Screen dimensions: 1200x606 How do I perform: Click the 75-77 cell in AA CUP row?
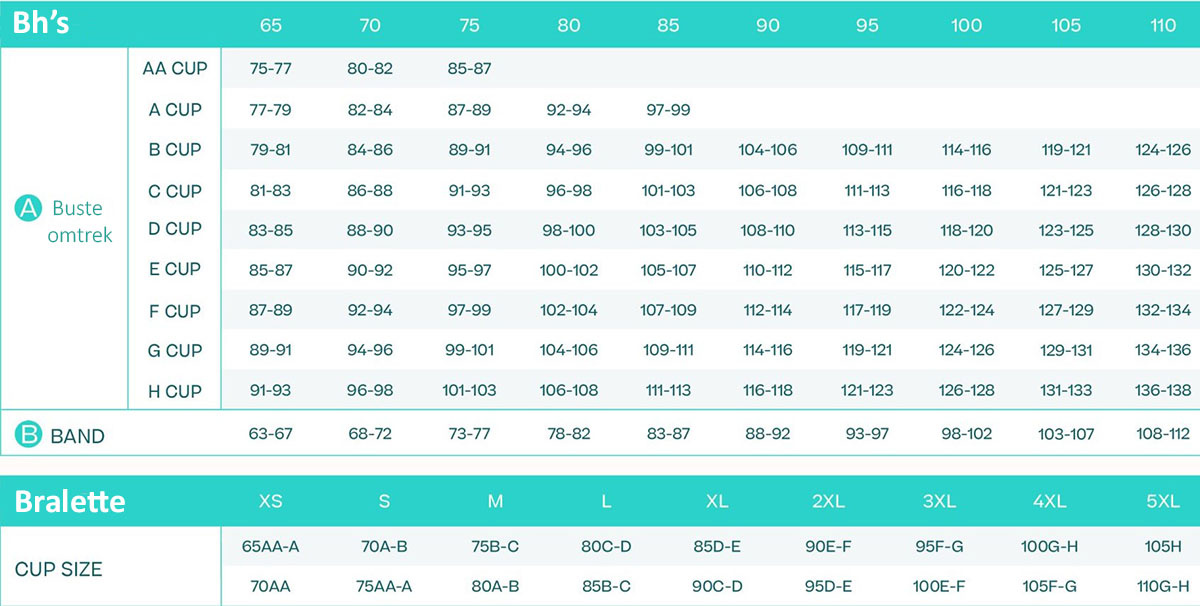coord(270,69)
